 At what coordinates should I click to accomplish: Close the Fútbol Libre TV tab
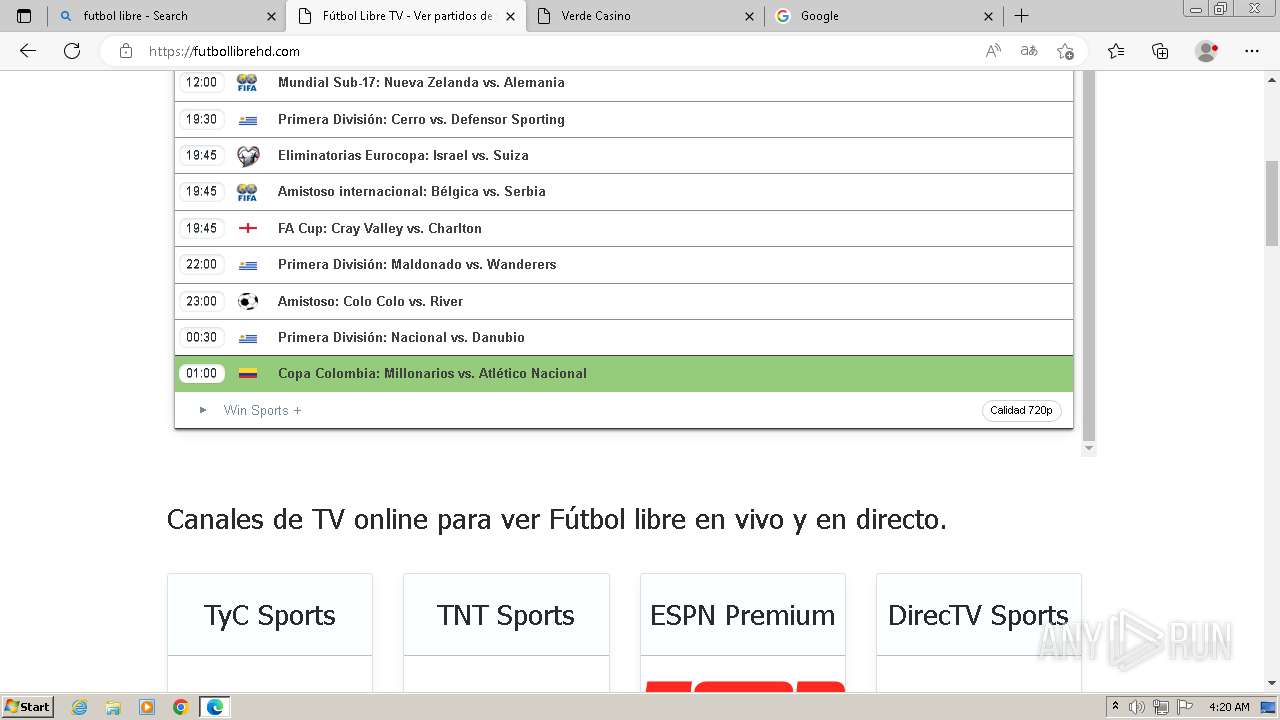point(510,16)
